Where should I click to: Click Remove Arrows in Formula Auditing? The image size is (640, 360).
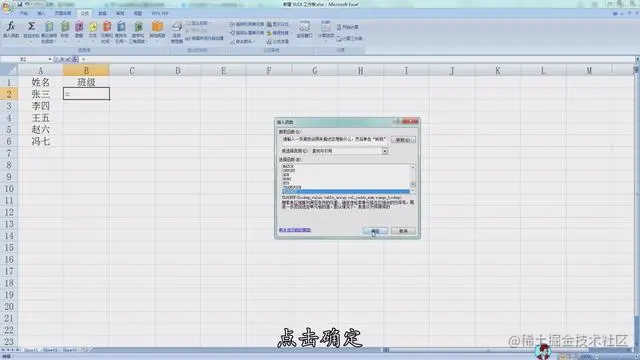(x=242, y=41)
